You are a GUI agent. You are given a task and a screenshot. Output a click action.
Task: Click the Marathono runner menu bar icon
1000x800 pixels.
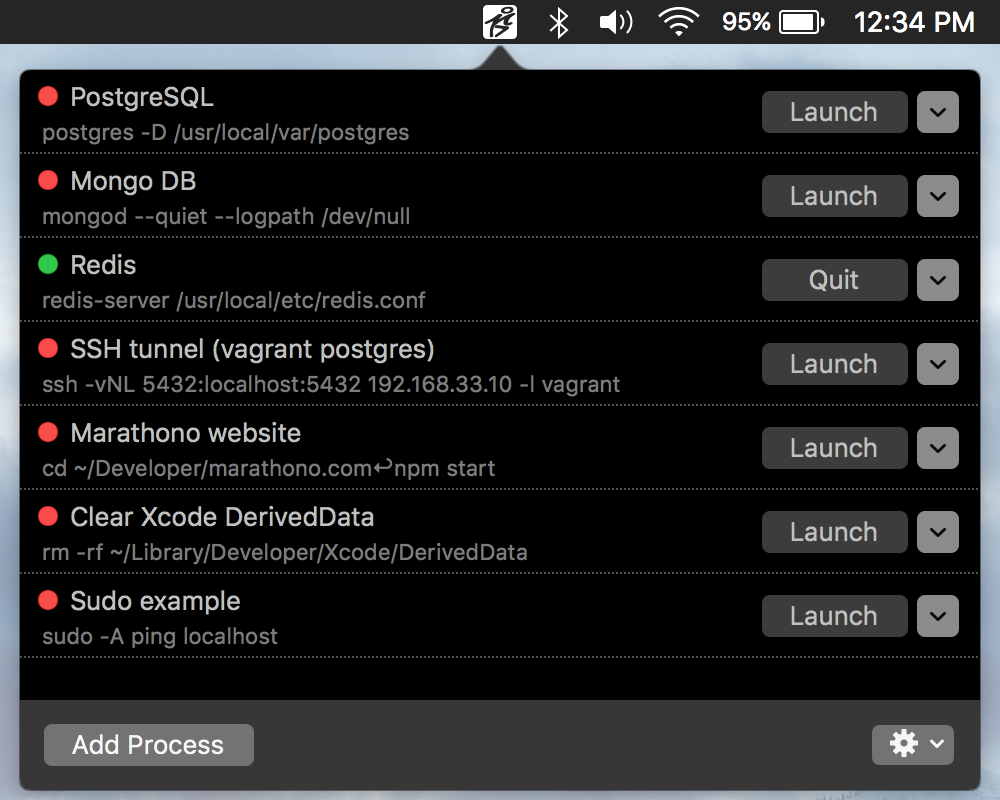coord(499,22)
